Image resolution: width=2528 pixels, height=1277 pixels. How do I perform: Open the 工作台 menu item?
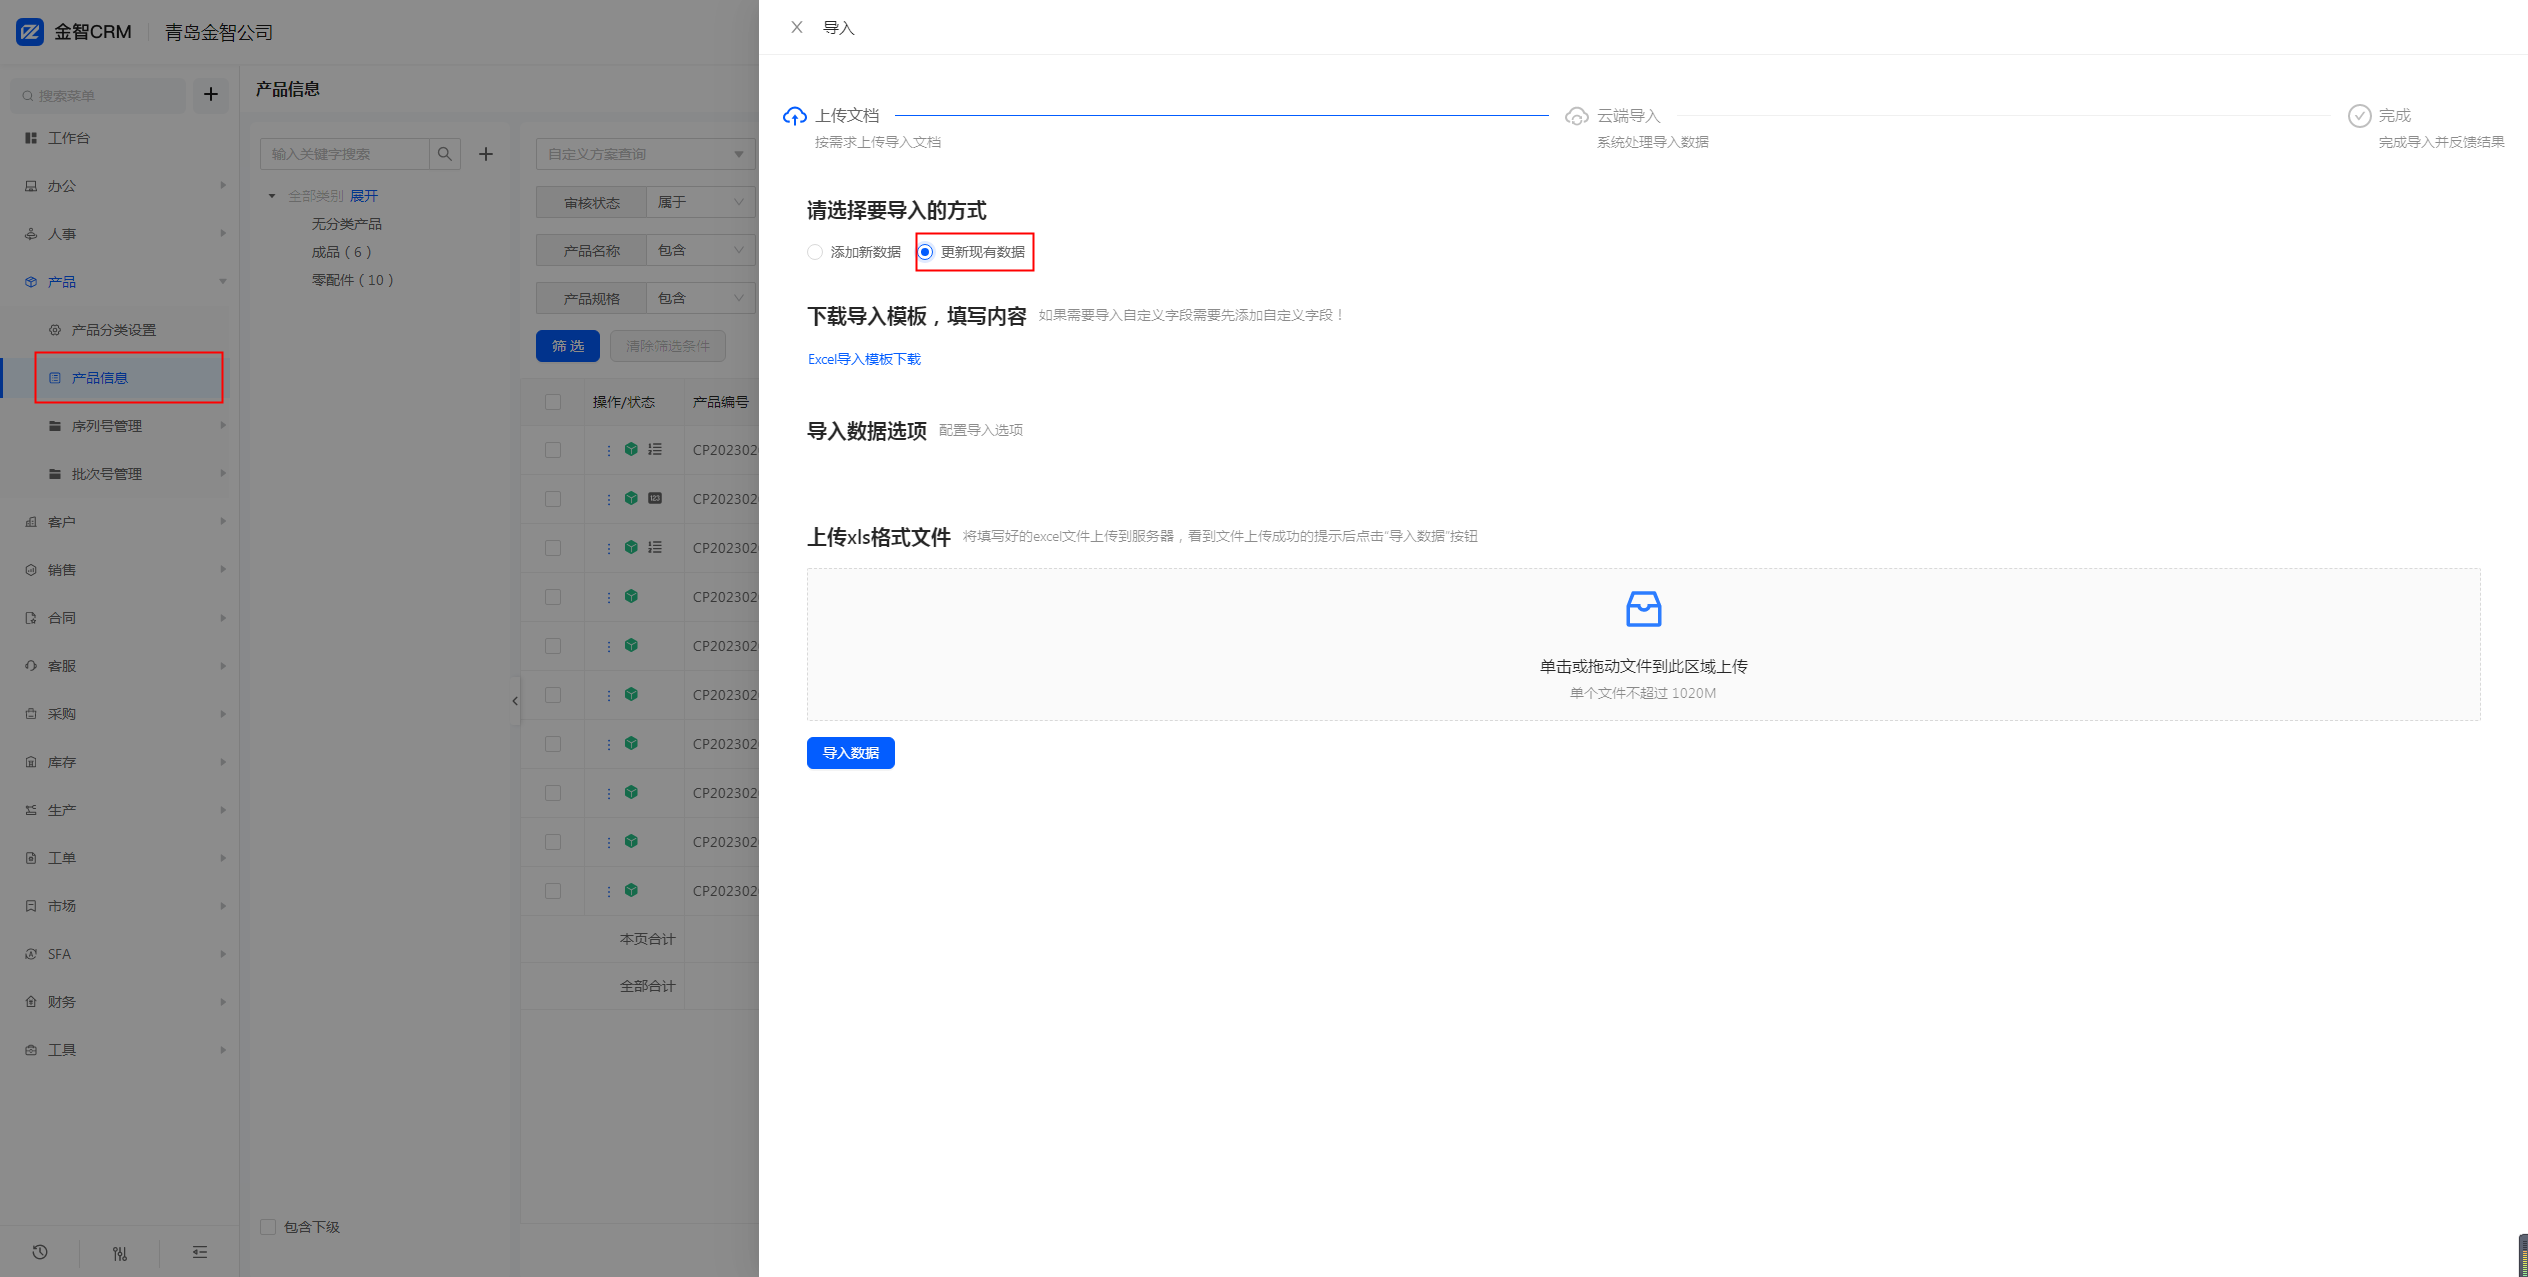coord(68,138)
